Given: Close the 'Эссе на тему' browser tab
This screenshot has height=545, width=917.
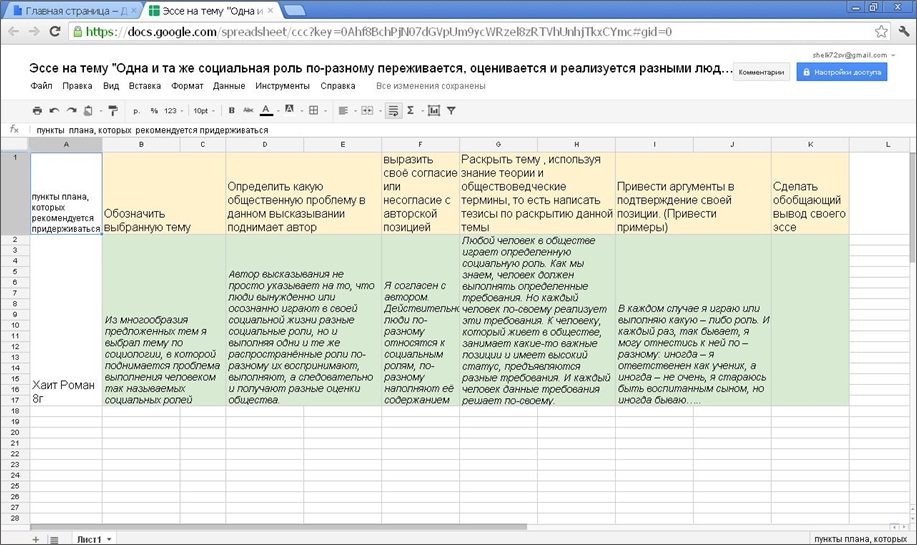Looking at the screenshot, I should point(270,11).
